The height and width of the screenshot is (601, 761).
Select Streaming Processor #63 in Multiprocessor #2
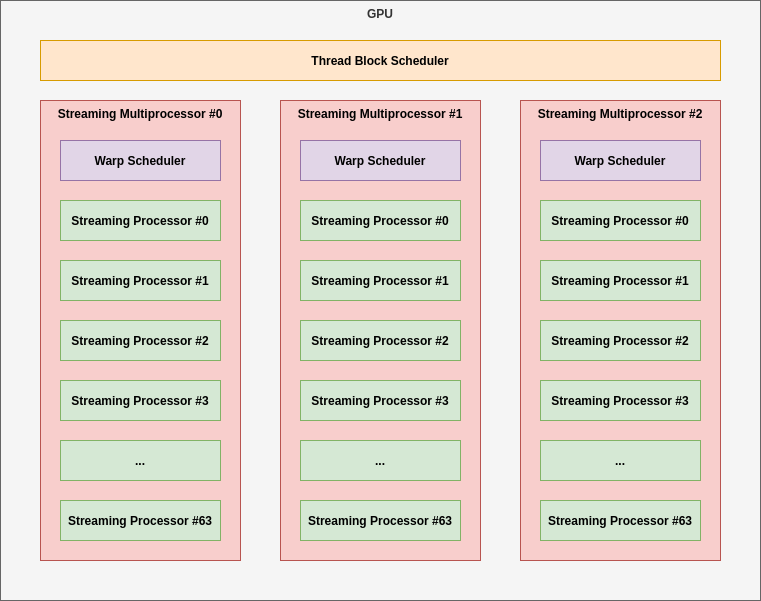[x=620, y=521]
